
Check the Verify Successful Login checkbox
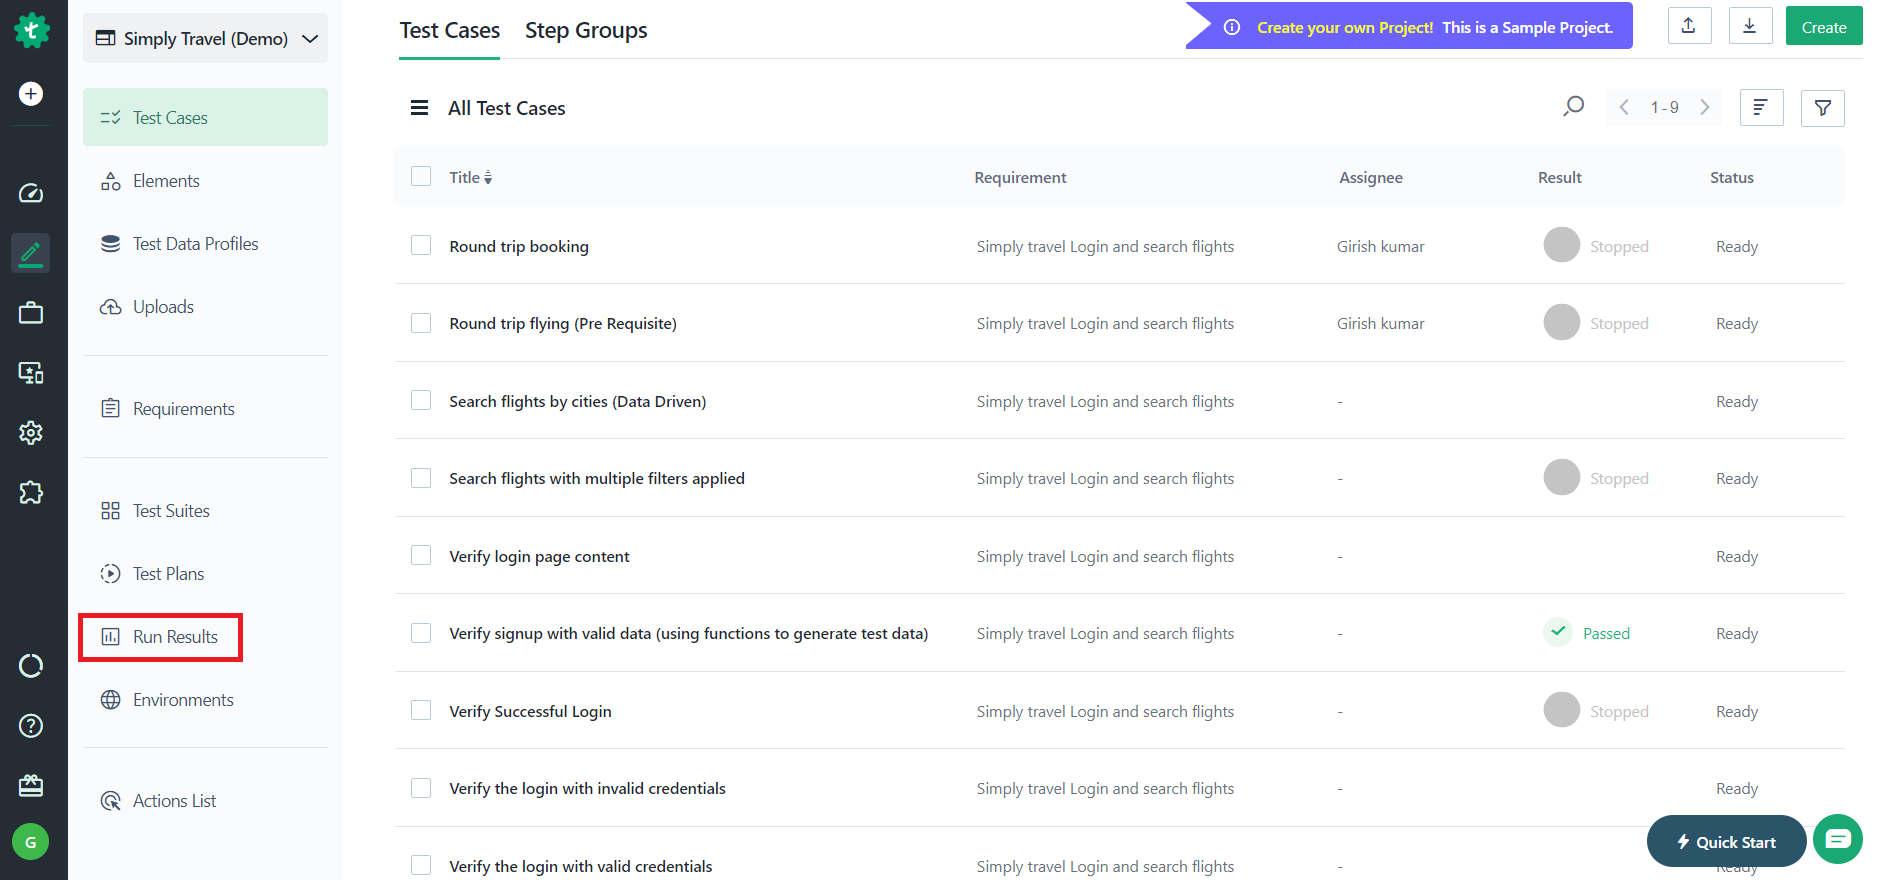(x=421, y=710)
